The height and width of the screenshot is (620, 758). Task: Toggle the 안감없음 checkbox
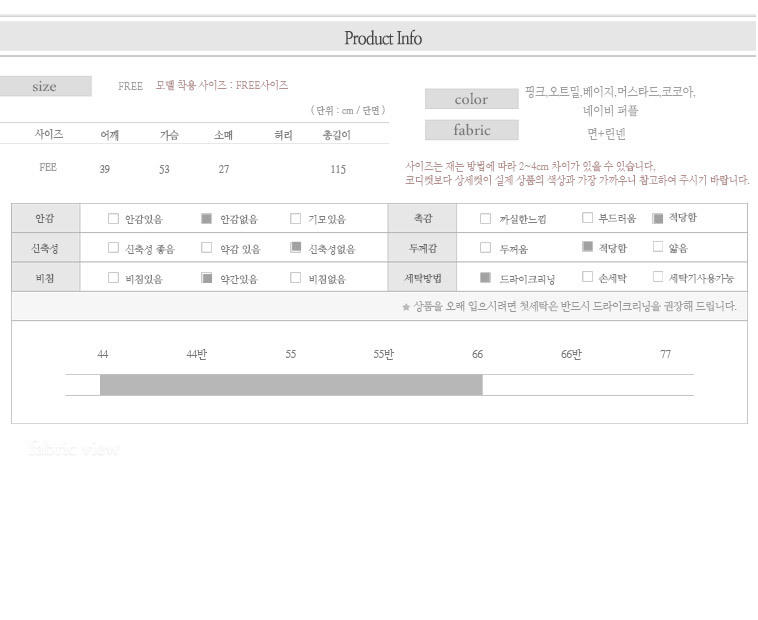pos(207,219)
